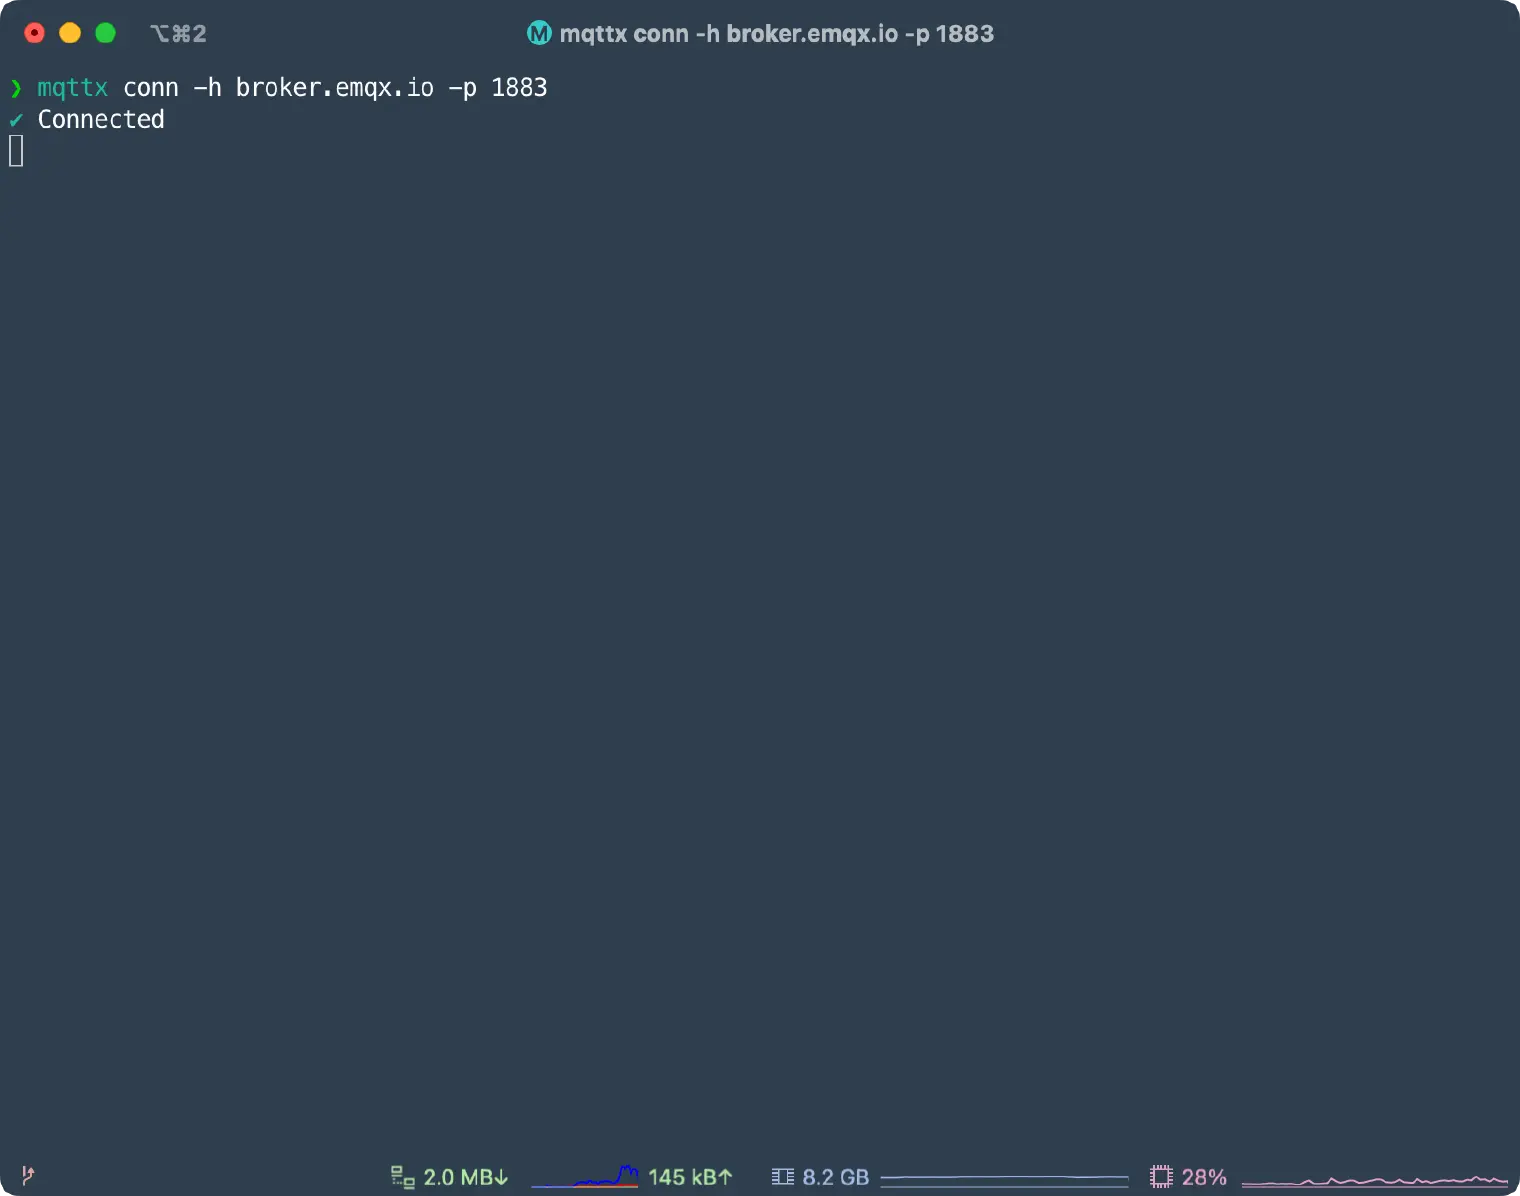The image size is (1520, 1196).
Task: Click the '-p' flag in the command
Action: point(463,88)
